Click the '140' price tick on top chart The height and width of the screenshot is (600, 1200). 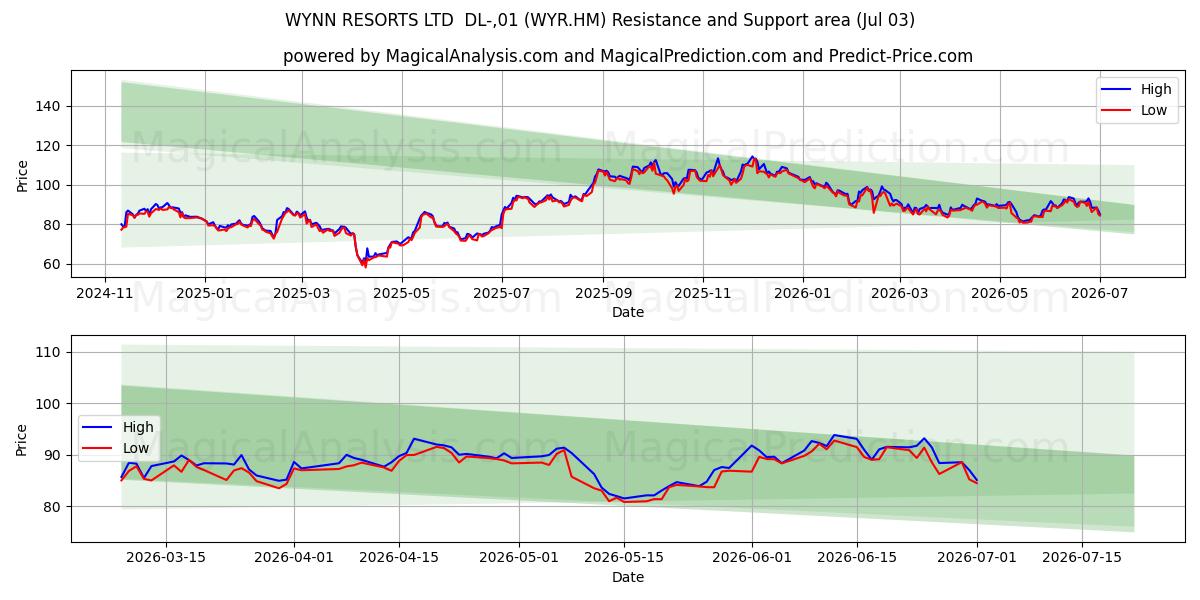(x=50, y=106)
